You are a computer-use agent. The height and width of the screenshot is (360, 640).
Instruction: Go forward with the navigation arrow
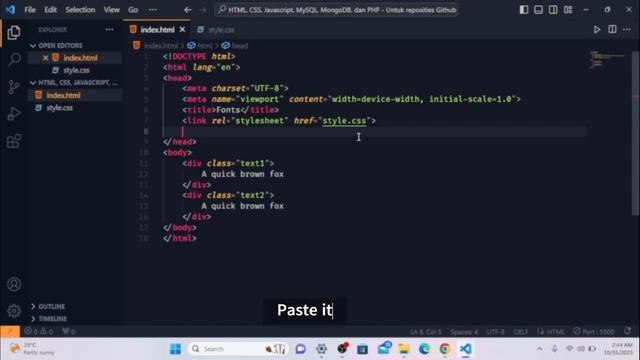[203, 10]
